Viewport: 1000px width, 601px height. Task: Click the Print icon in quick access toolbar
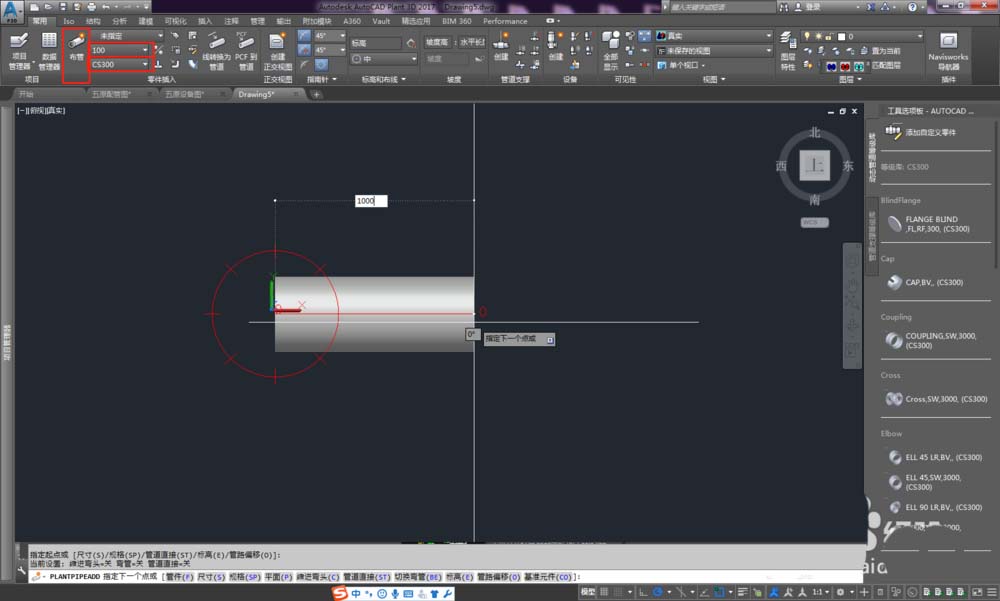91,7
